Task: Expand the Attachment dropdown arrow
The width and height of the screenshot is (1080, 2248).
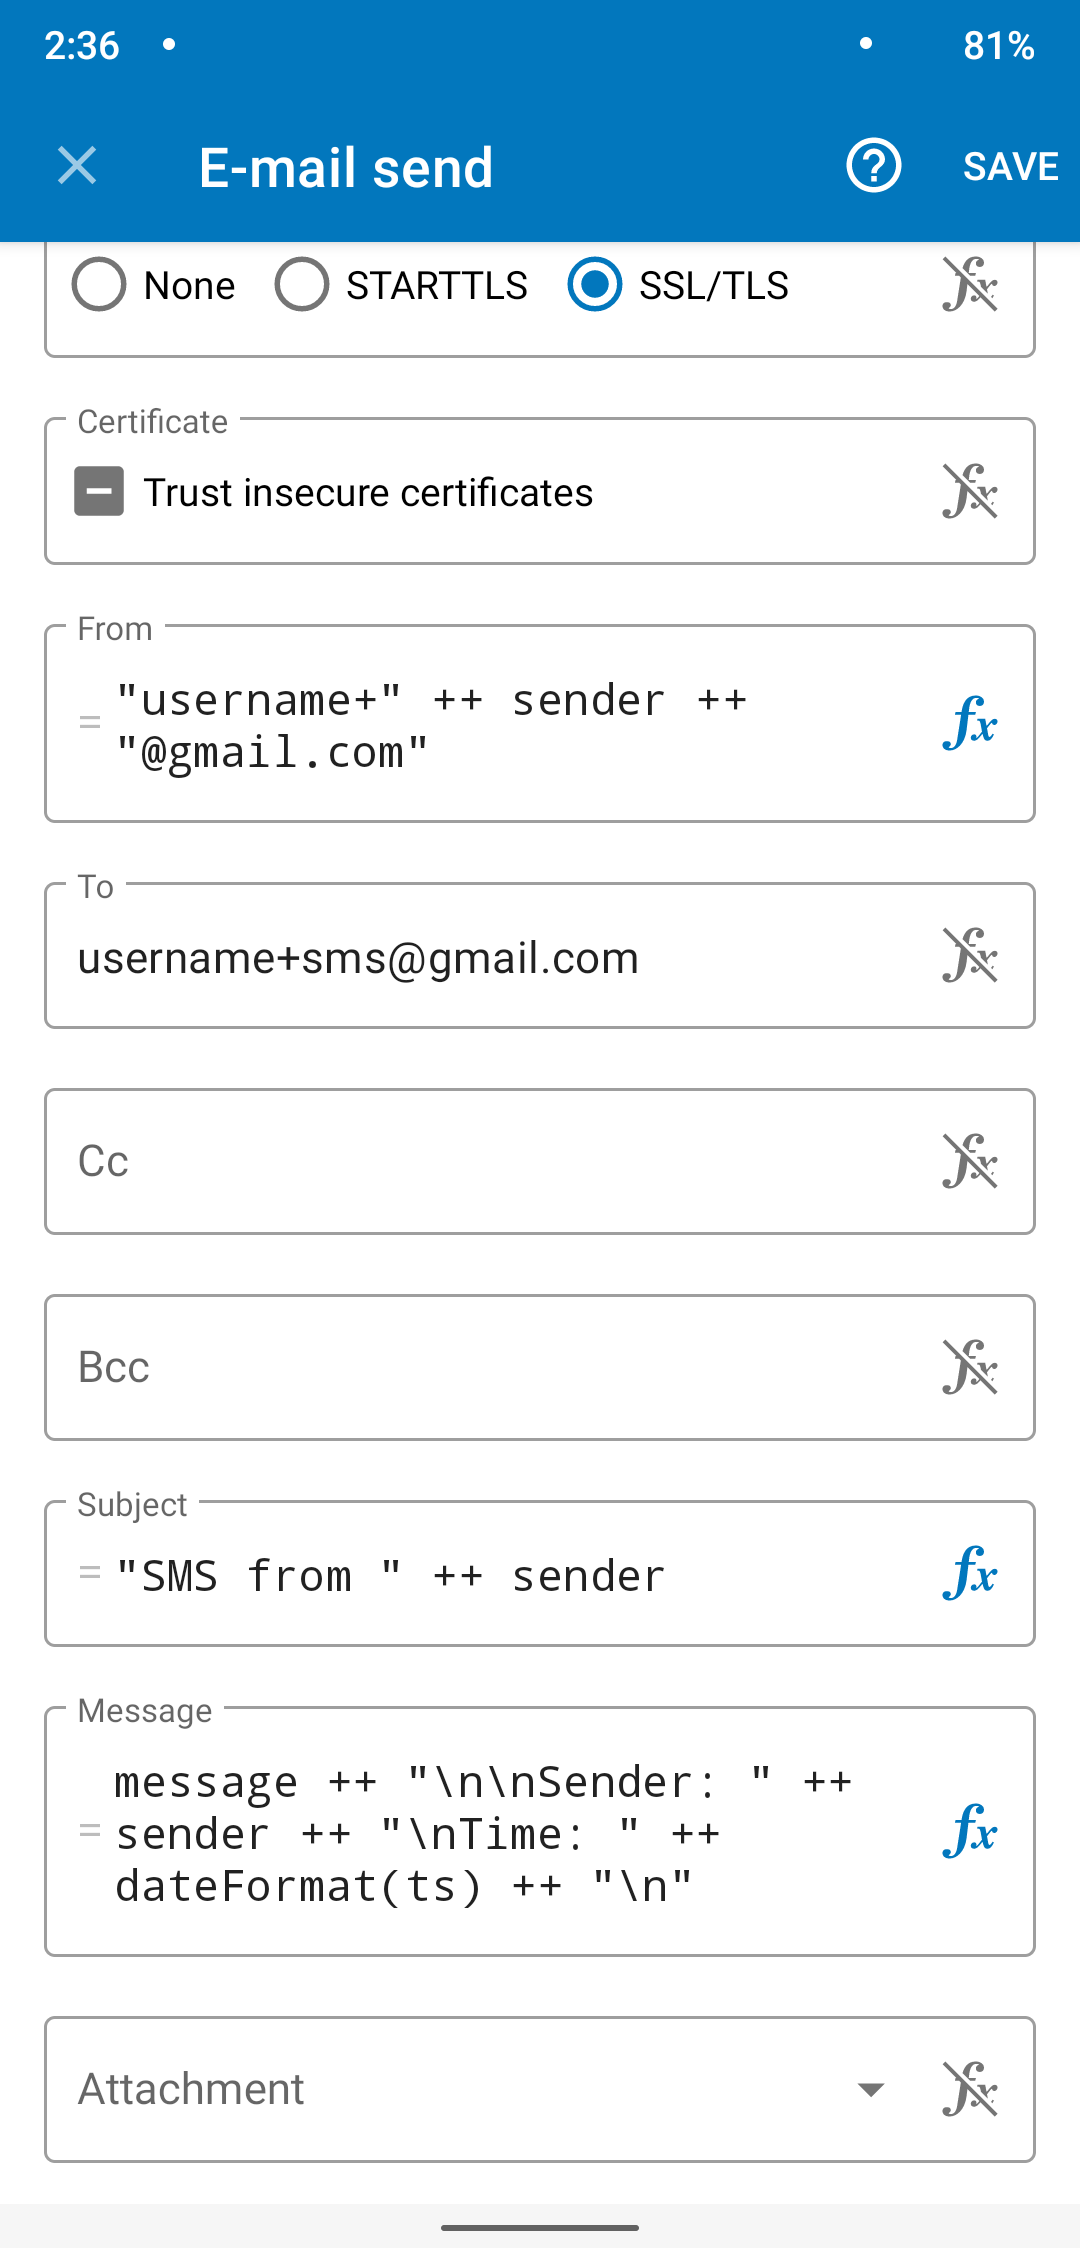Action: click(871, 2090)
